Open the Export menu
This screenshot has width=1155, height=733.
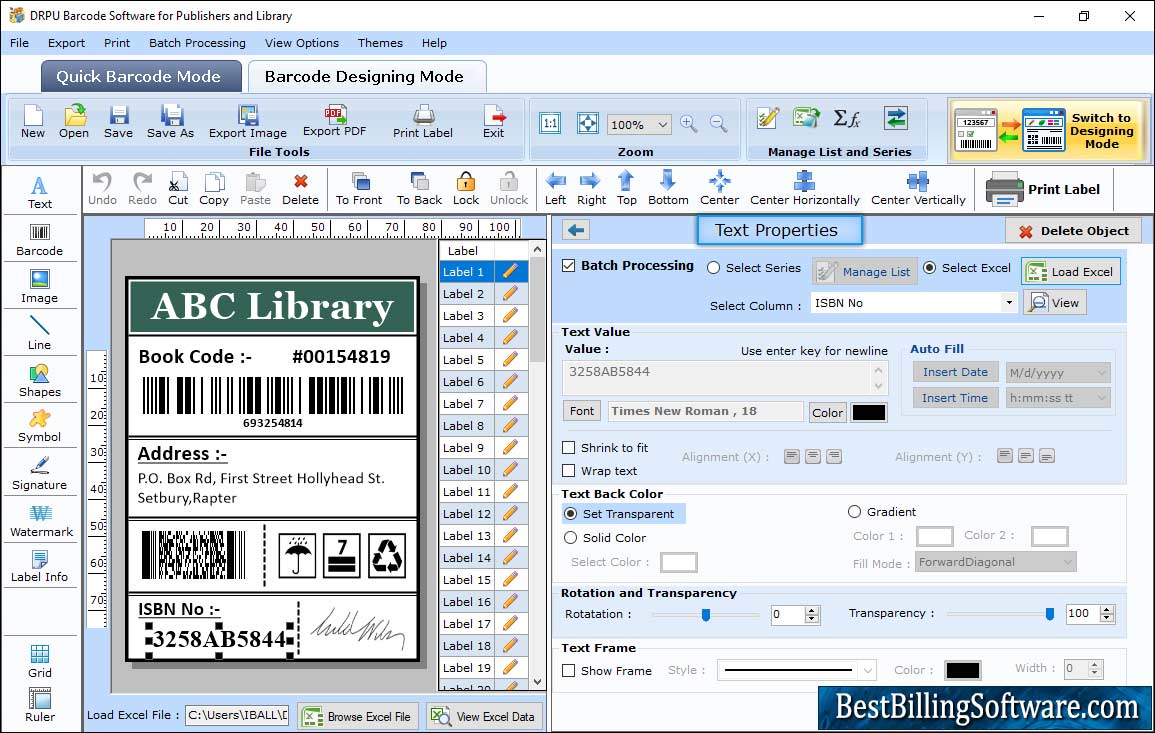[66, 43]
